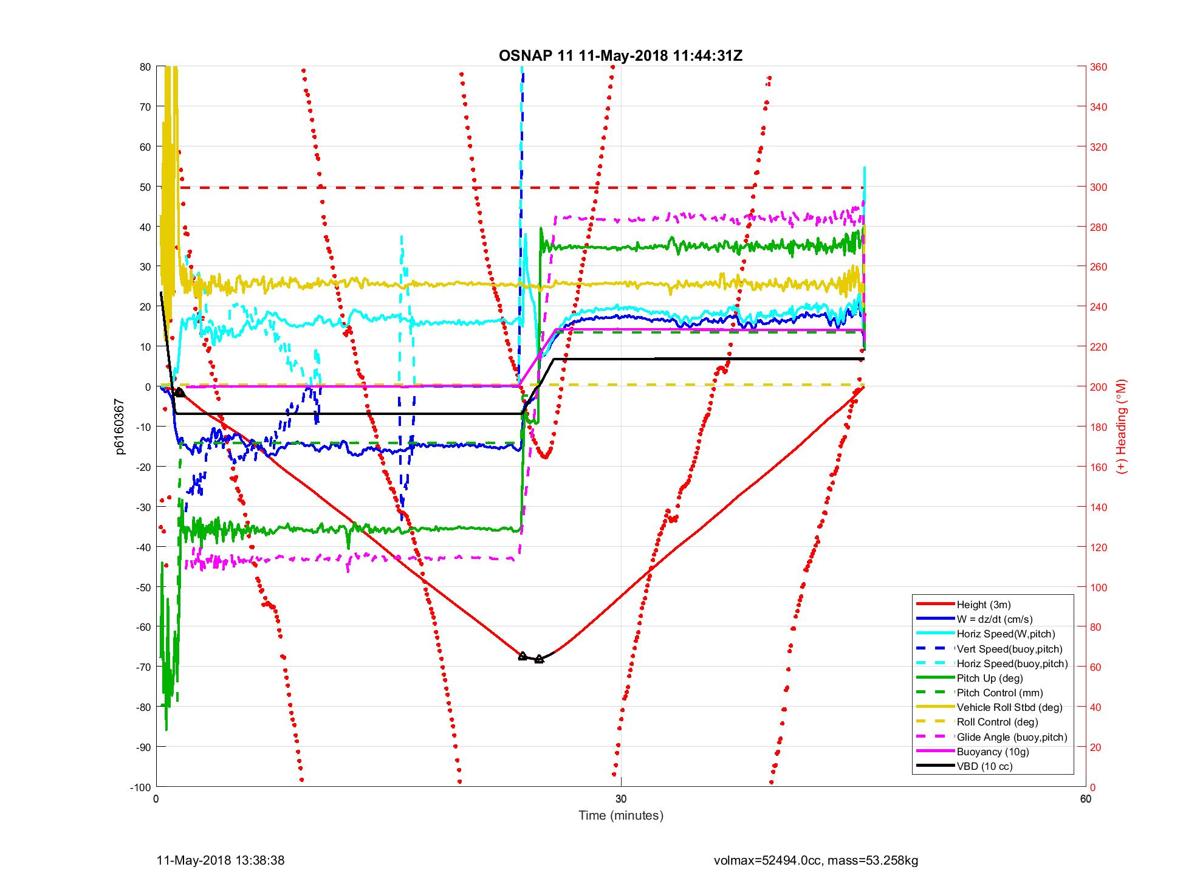Click the "80" tick on the left axis

[143, 67]
